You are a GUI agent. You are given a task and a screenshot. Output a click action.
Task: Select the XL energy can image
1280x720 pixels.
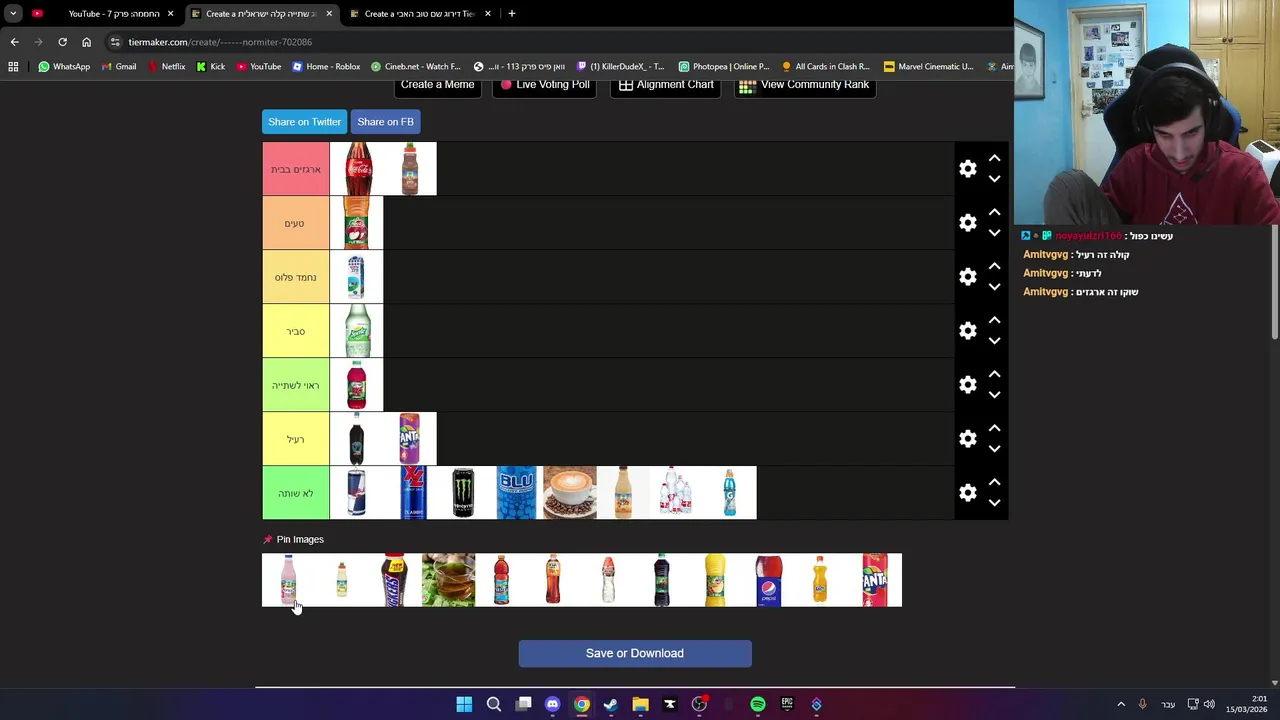tap(410, 493)
